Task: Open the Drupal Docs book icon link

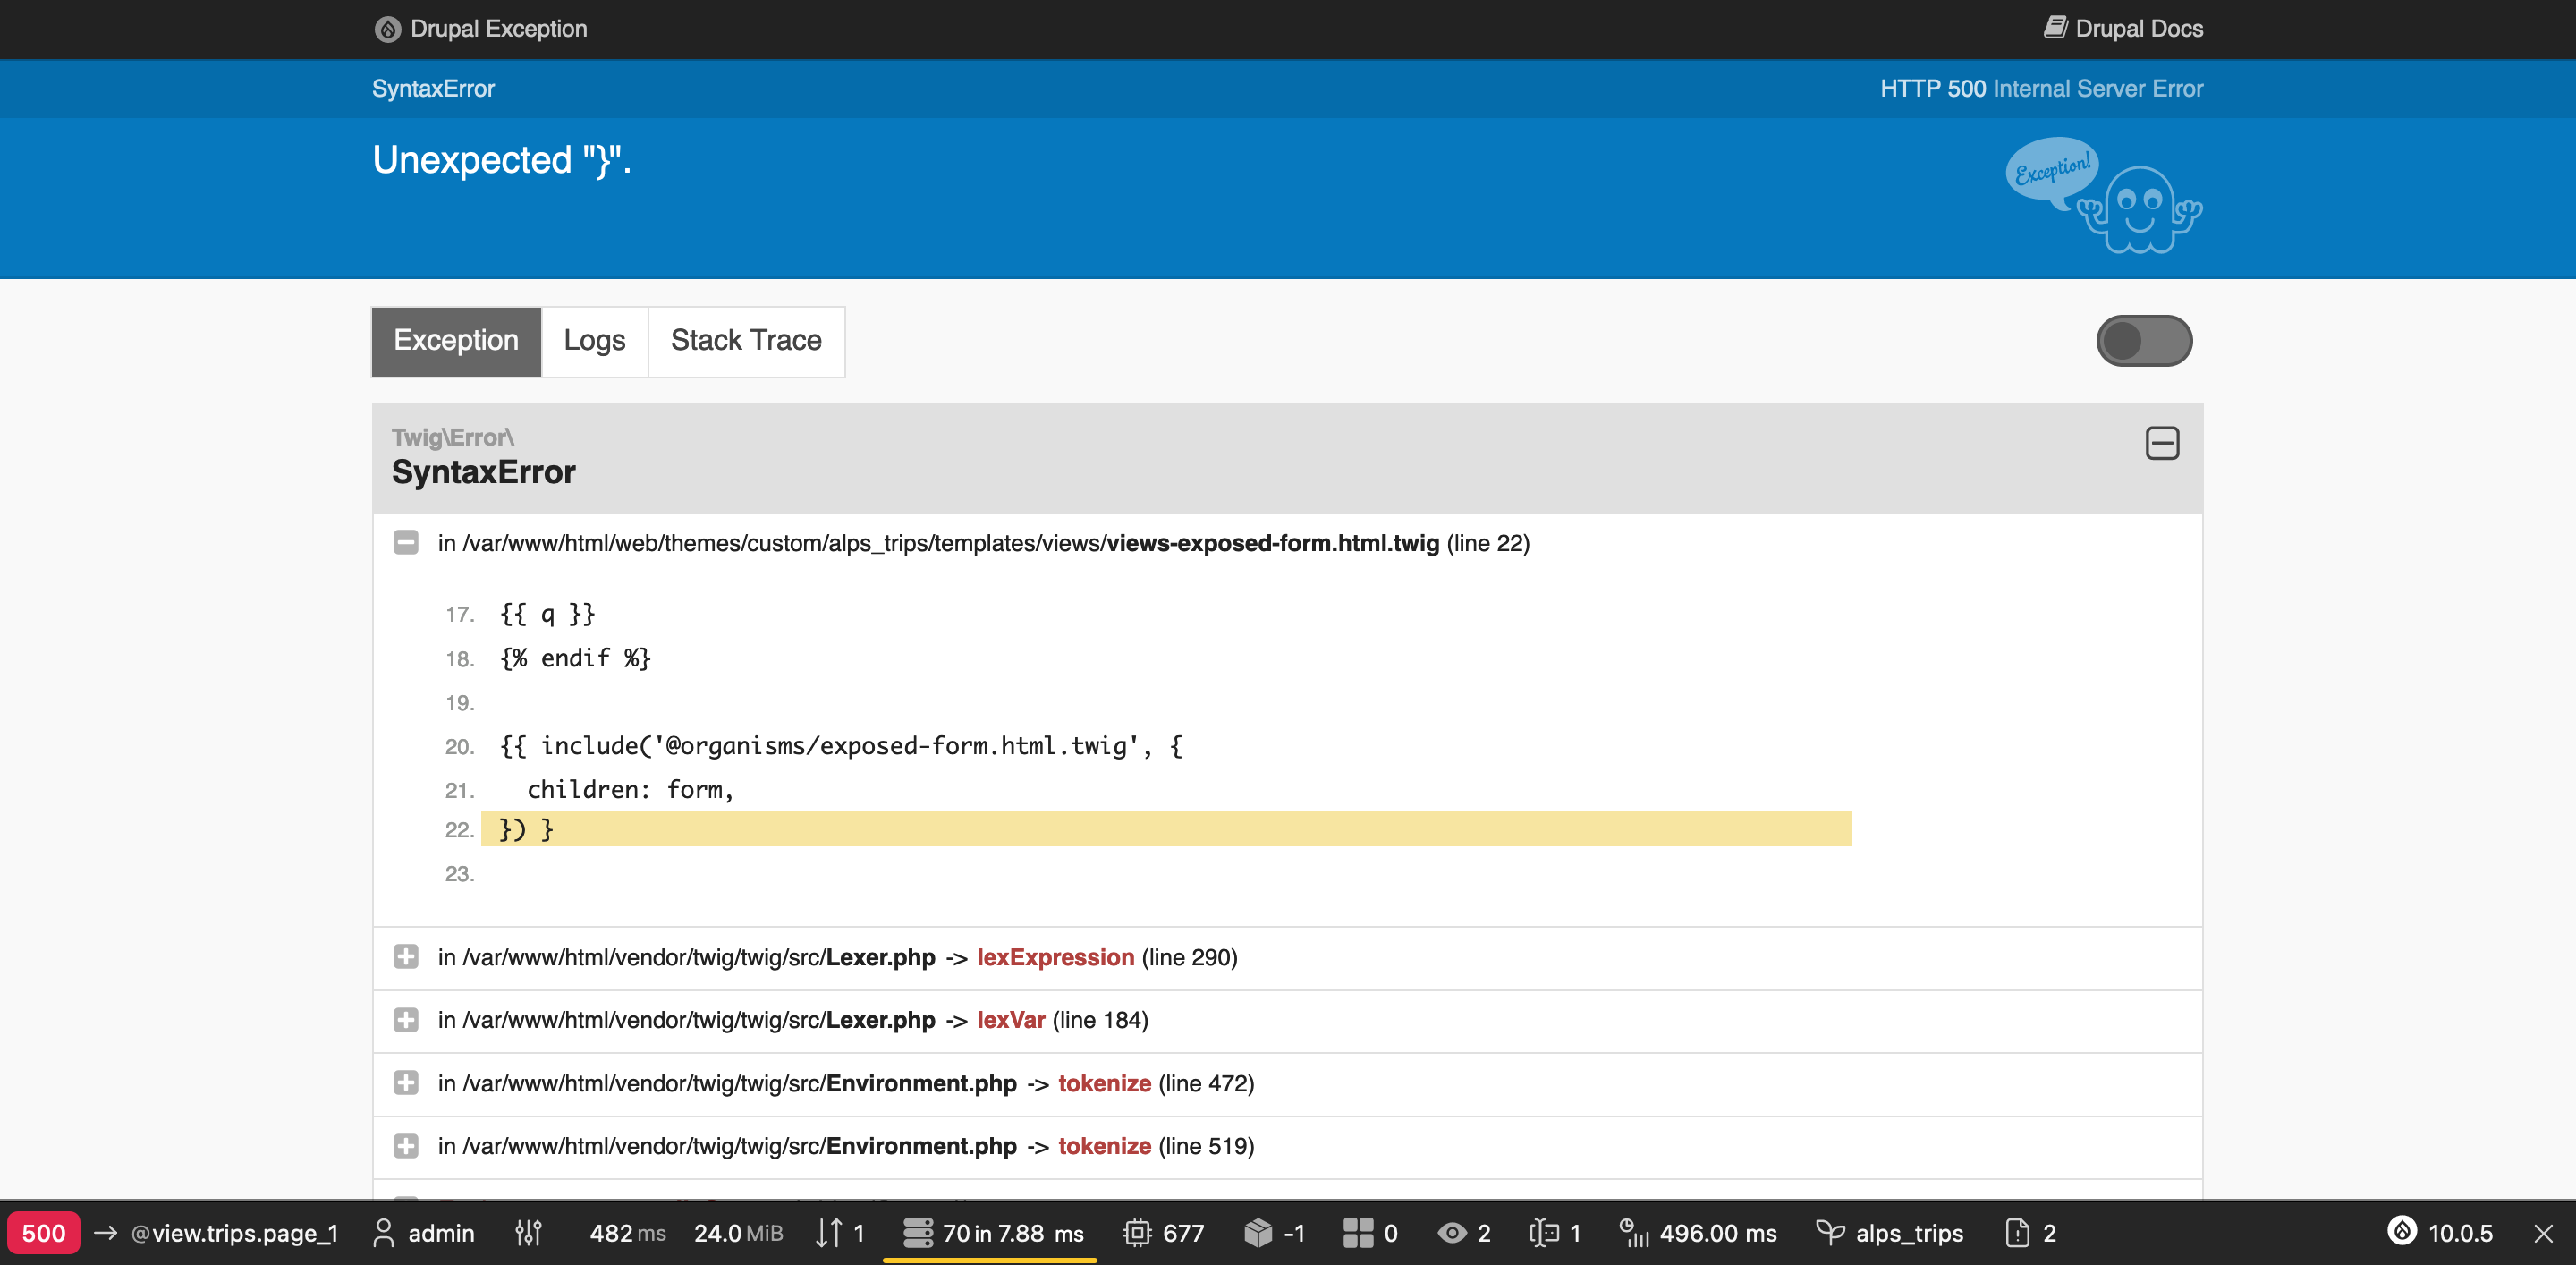Action: [2054, 28]
